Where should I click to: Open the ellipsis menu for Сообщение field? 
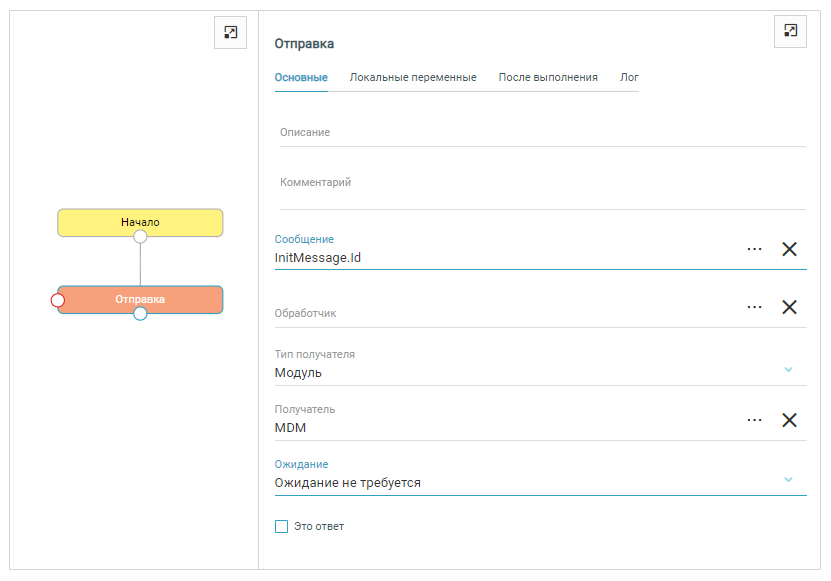click(x=754, y=249)
